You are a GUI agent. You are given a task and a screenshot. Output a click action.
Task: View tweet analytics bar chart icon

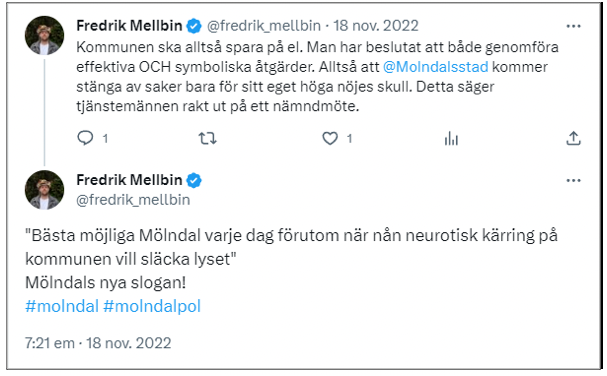pyautogui.click(x=451, y=138)
